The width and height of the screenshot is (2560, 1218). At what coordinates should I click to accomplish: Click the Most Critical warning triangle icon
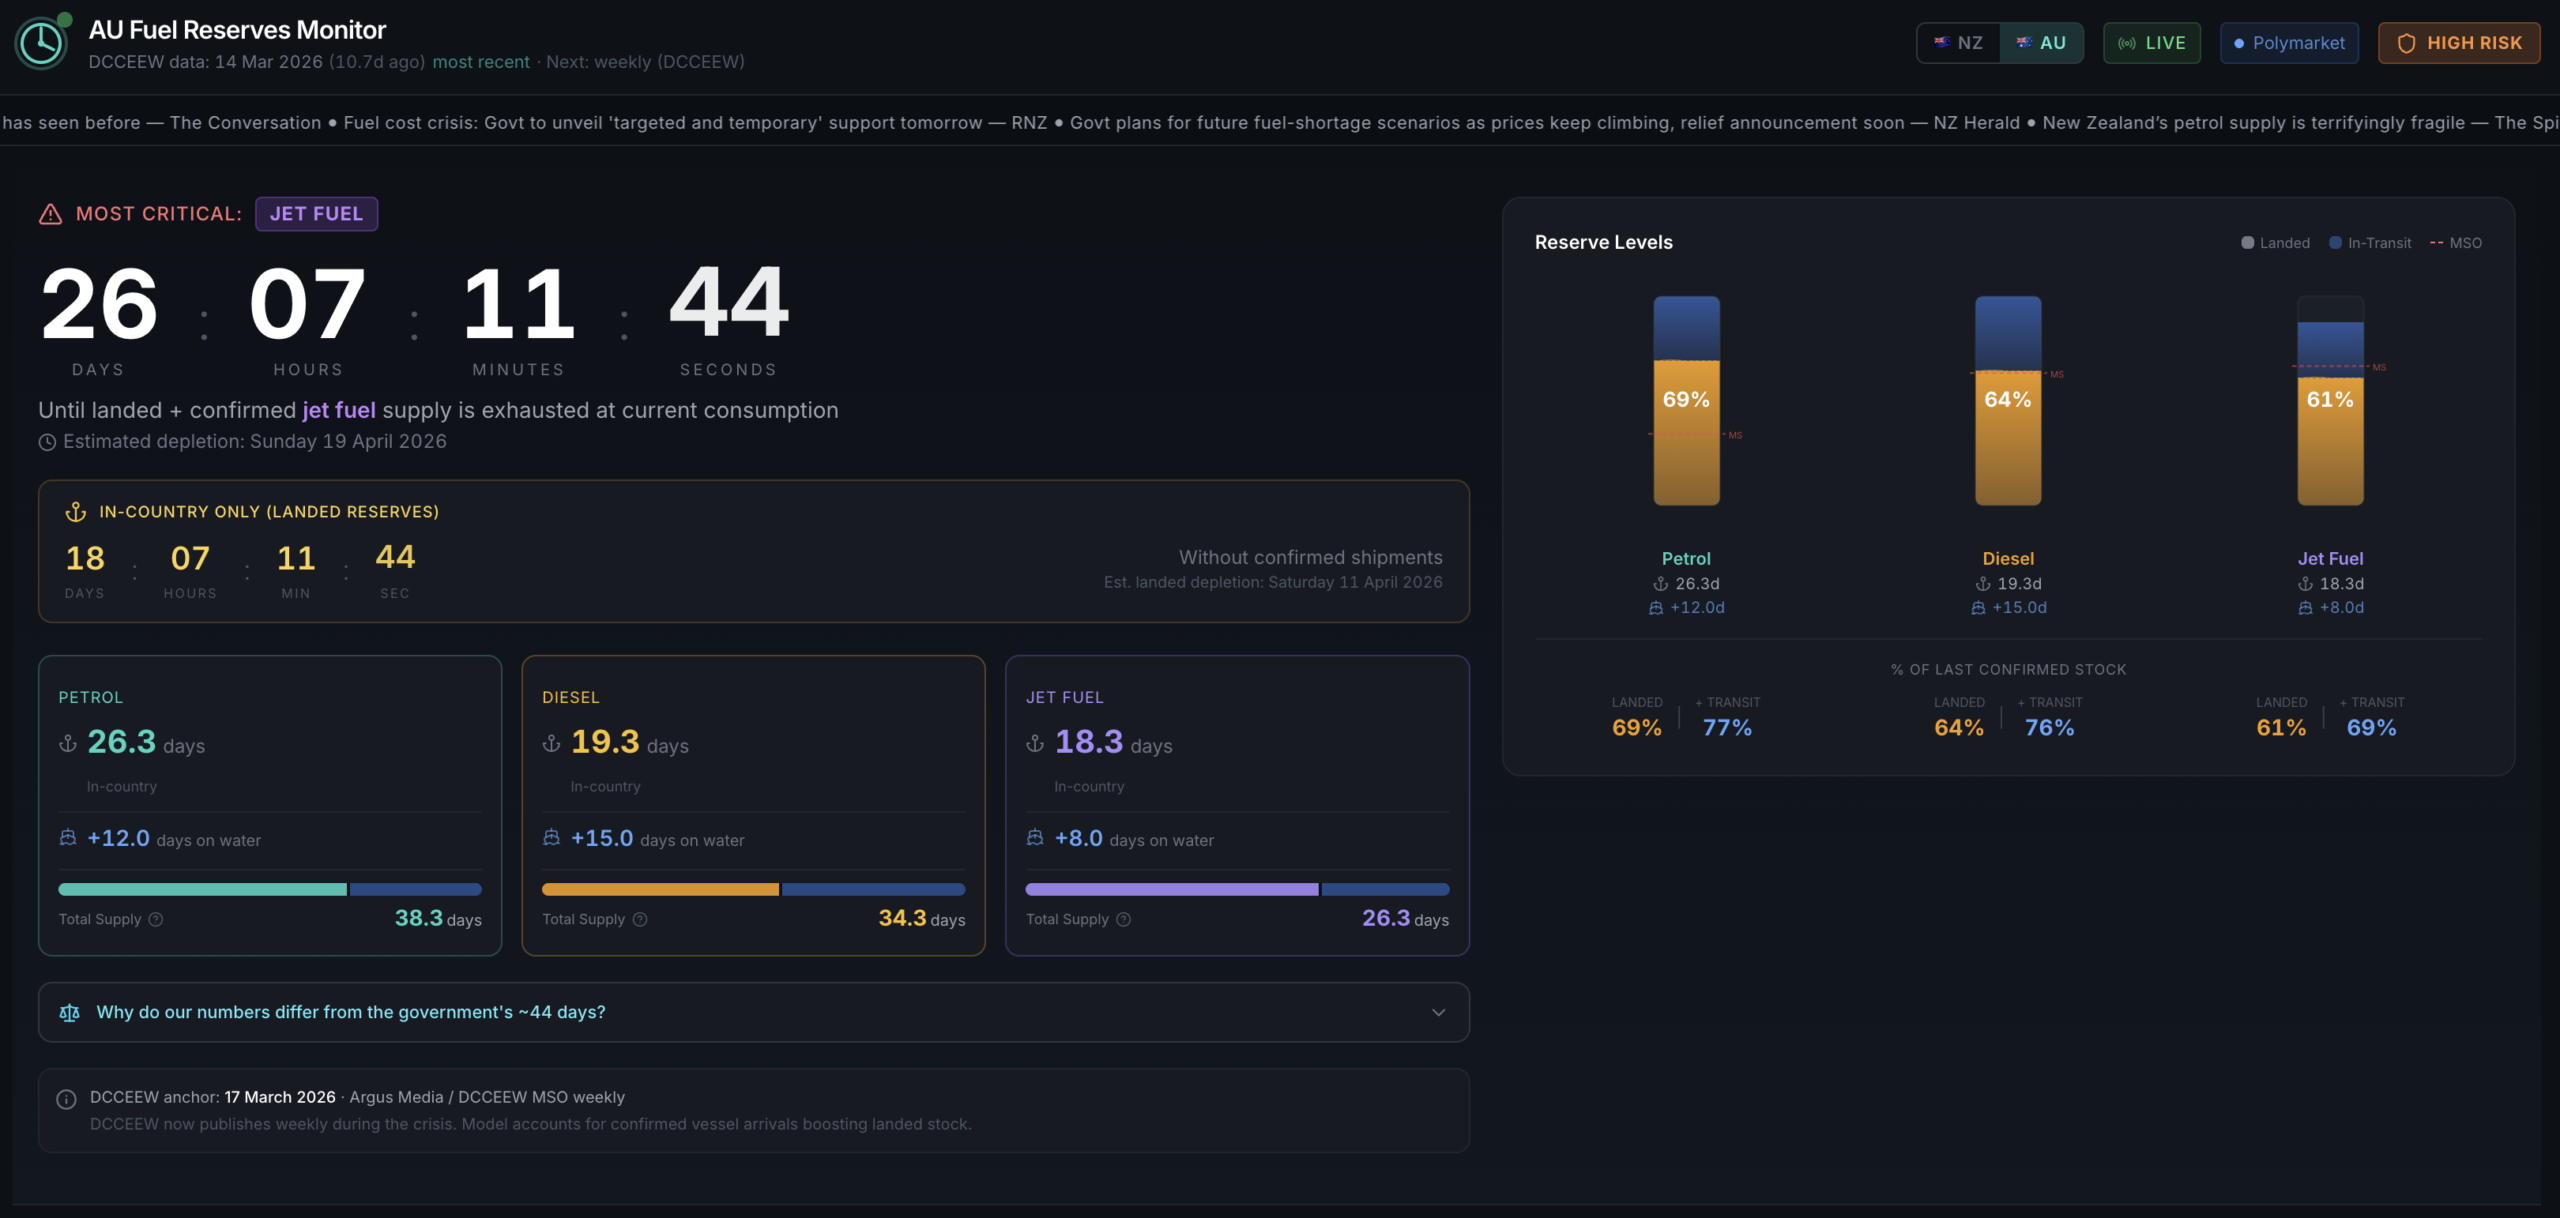coord(50,214)
